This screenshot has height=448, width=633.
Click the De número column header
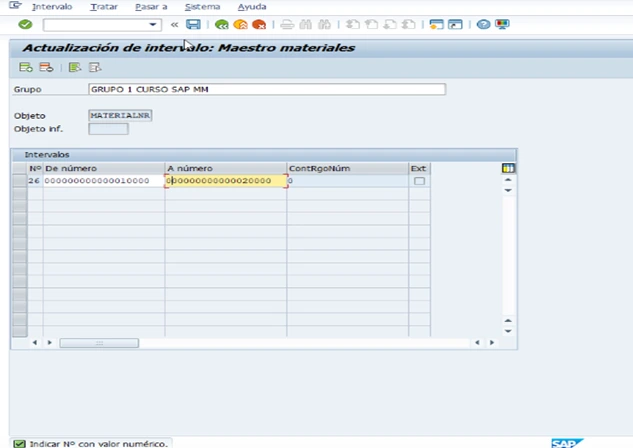click(104, 168)
